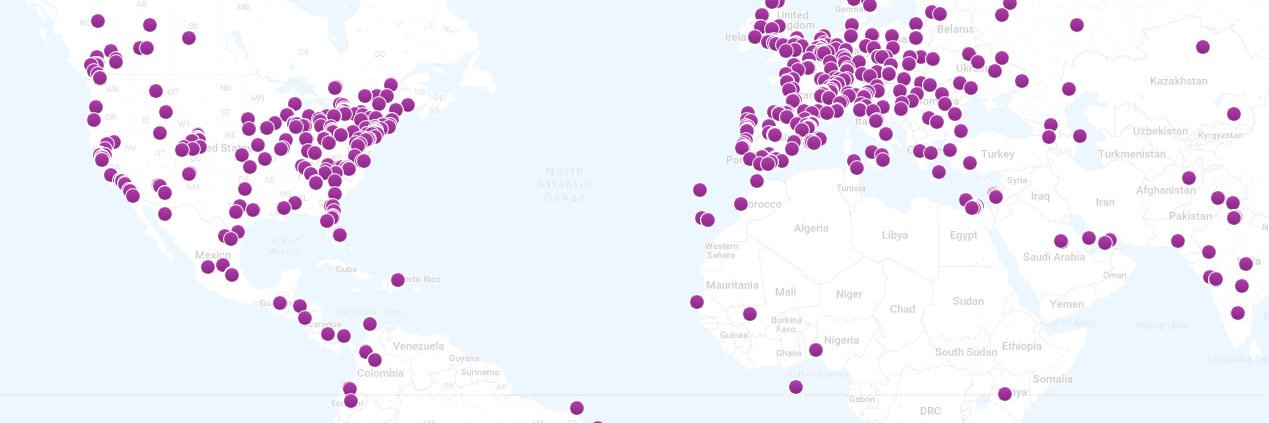Open the lone marker in northern Kazakhstan

coord(1203,47)
